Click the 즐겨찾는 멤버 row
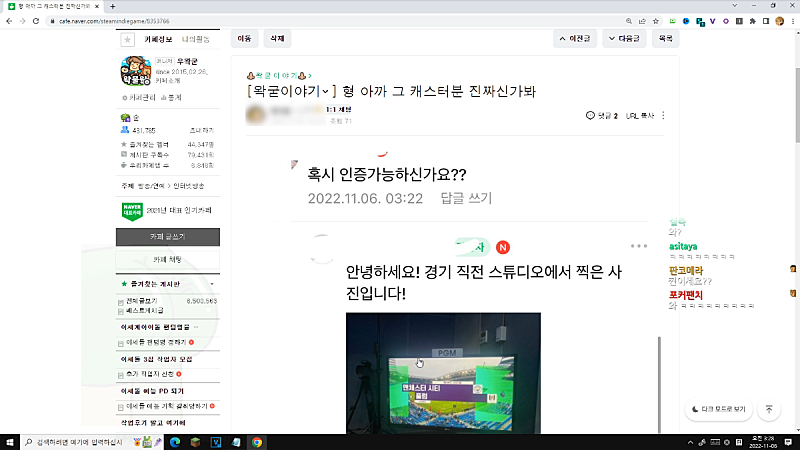 (167, 145)
